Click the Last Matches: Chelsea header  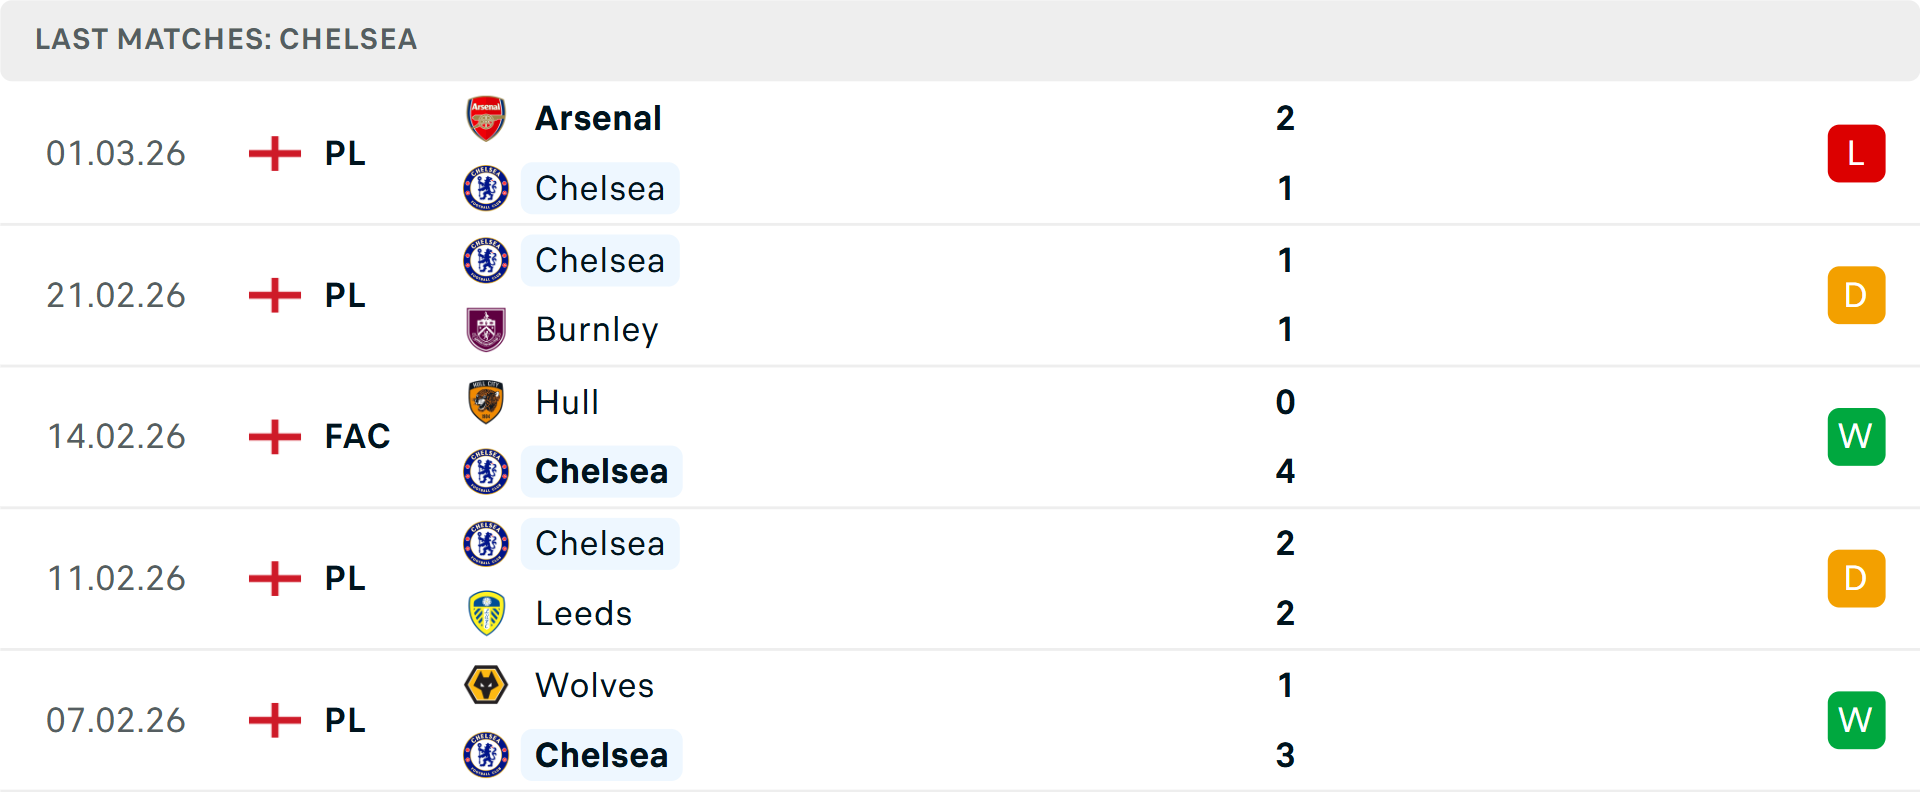[x=226, y=39]
